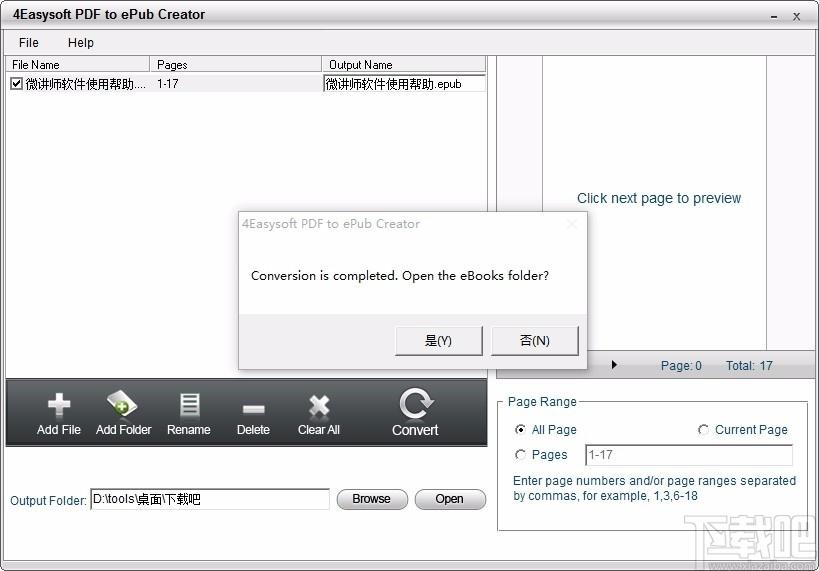This screenshot has width=819, height=571.
Task: Click the Add Folder icon
Action: [122, 403]
